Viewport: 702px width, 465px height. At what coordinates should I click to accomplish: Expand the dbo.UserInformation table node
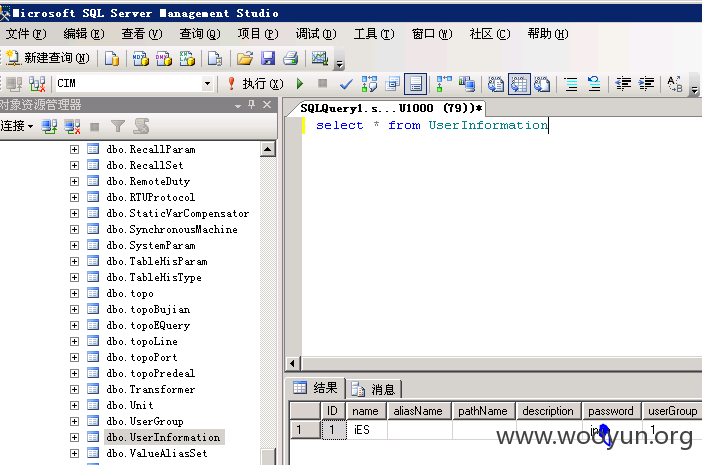coord(74,438)
